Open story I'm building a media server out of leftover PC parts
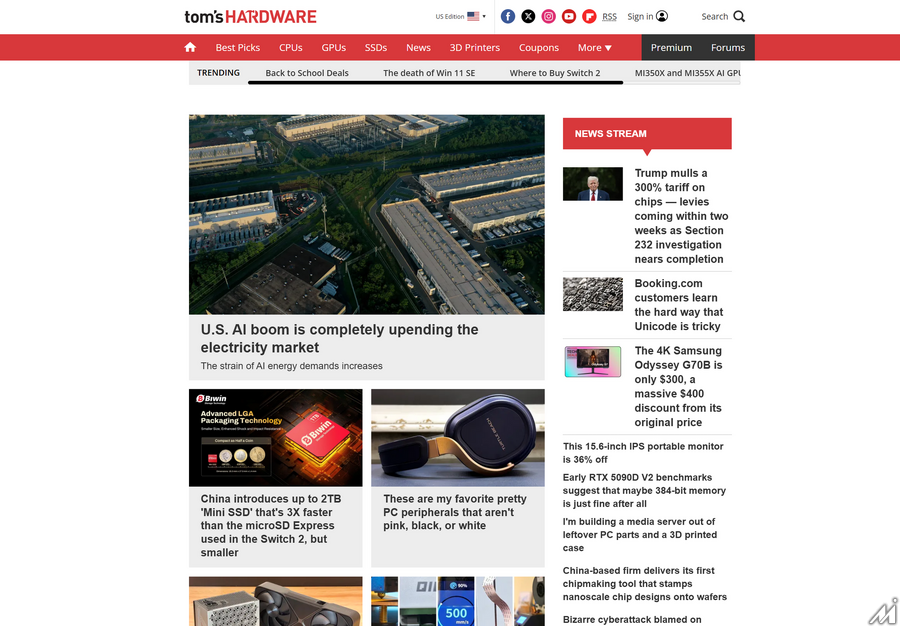 point(639,535)
